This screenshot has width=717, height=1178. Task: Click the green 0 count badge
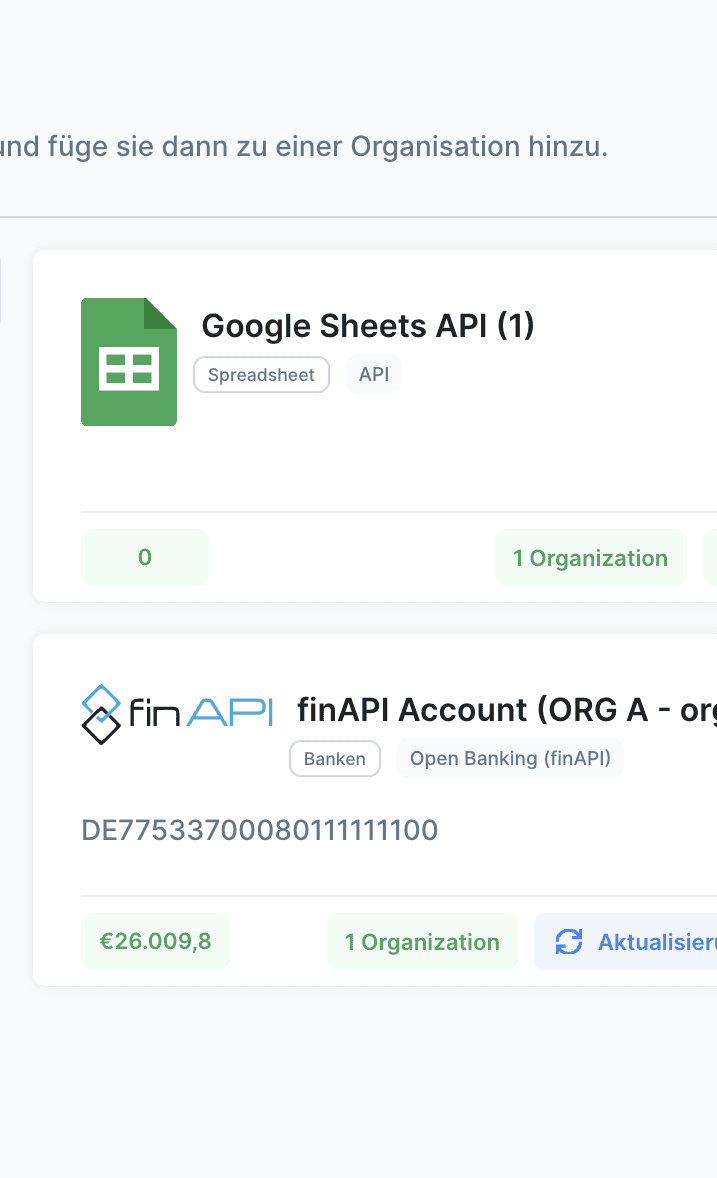tap(145, 558)
